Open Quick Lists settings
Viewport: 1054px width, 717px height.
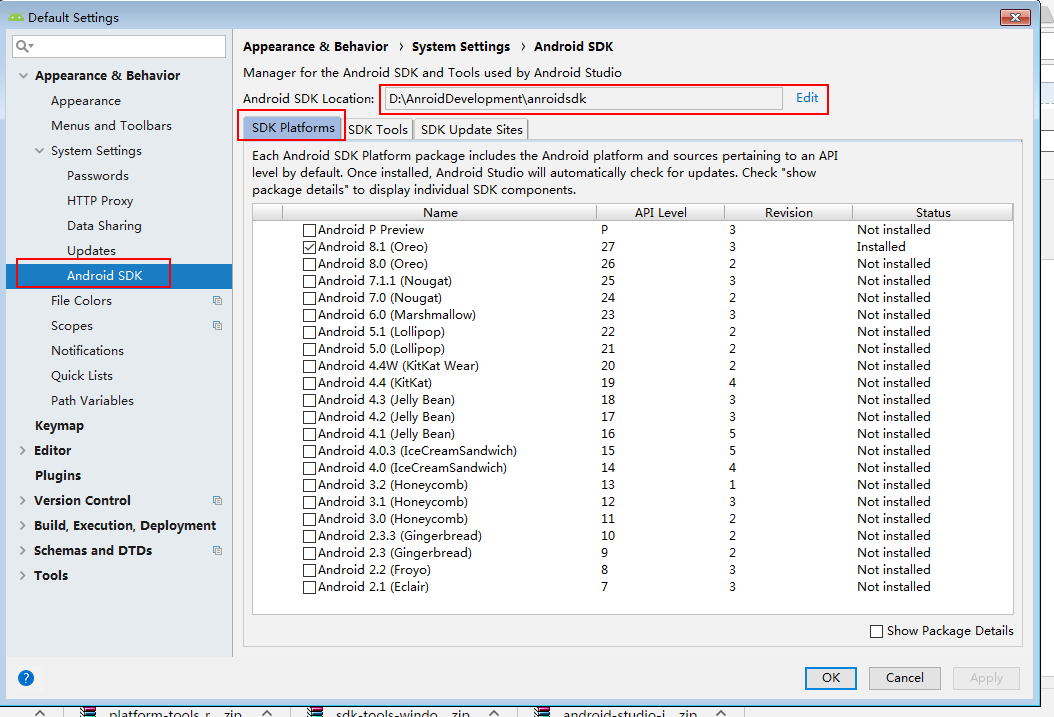[x=82, y=376]
